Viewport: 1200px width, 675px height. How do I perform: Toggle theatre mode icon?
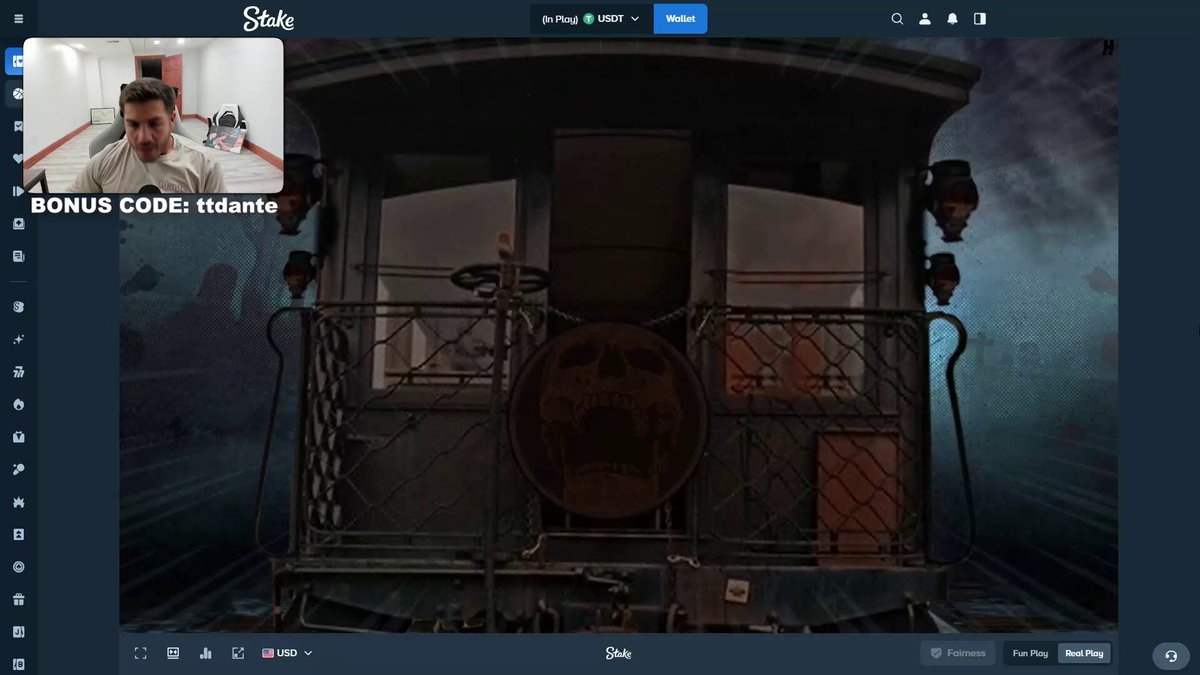(173, 653)
